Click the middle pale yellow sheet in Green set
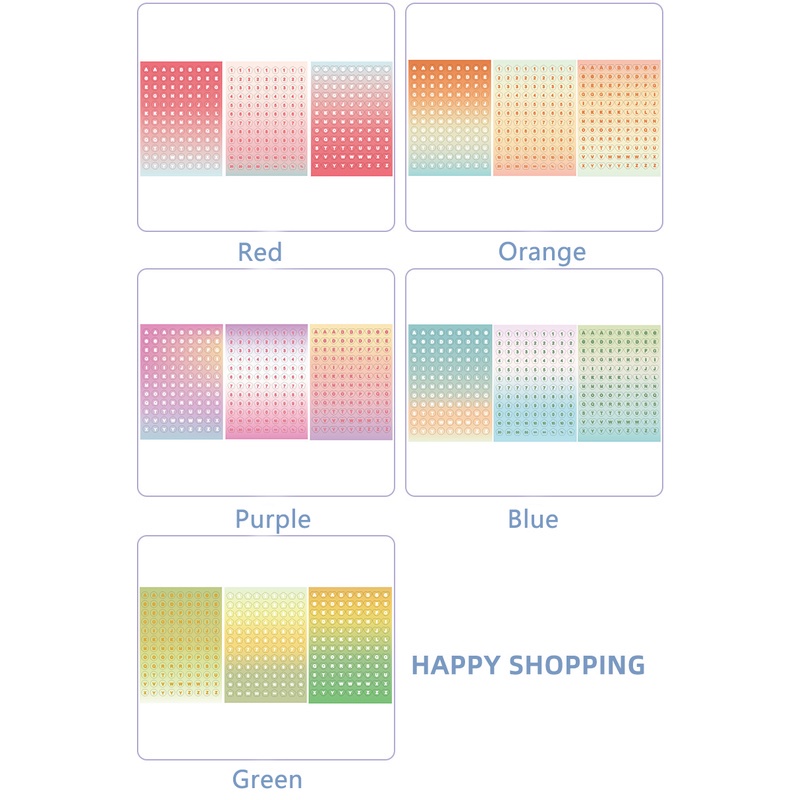800x800 pixels. (x=266, y=645)
